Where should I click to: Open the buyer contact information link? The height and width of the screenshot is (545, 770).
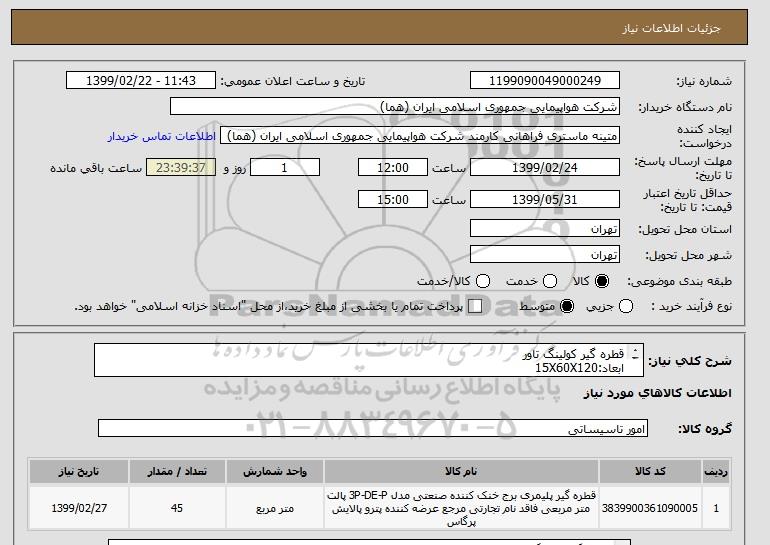[x=162, y=136]
